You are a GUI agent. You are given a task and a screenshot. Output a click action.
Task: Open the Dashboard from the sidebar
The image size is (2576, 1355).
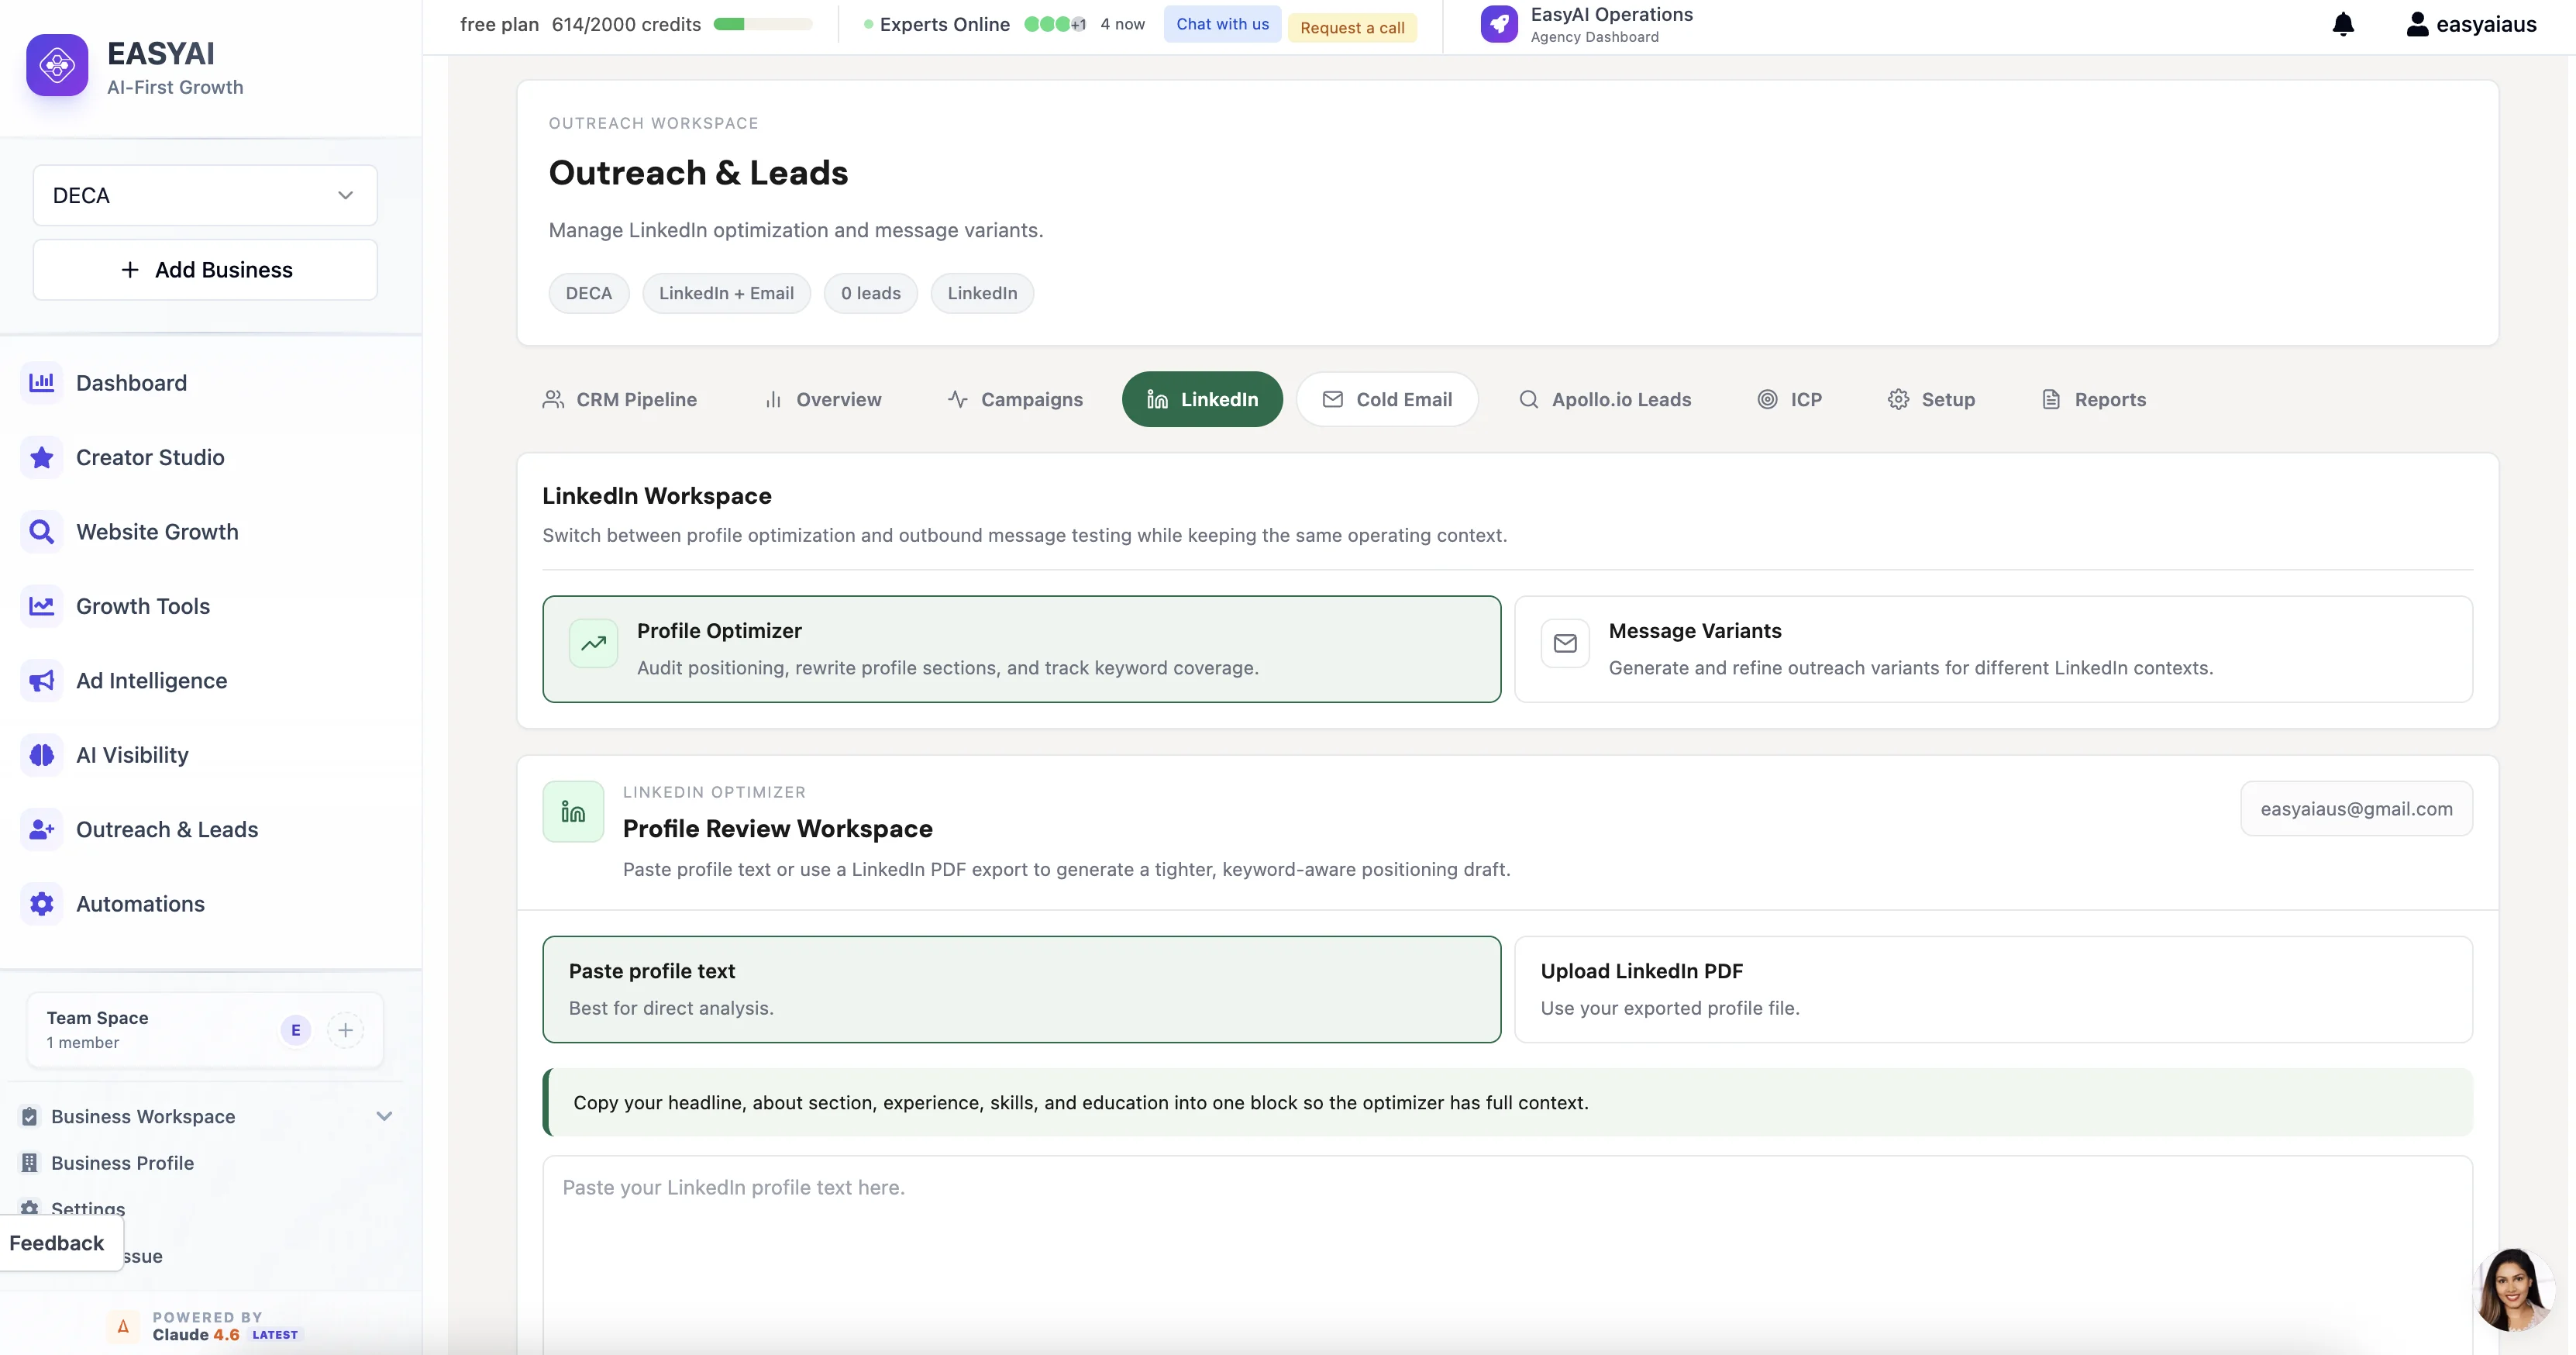point(131,382)
